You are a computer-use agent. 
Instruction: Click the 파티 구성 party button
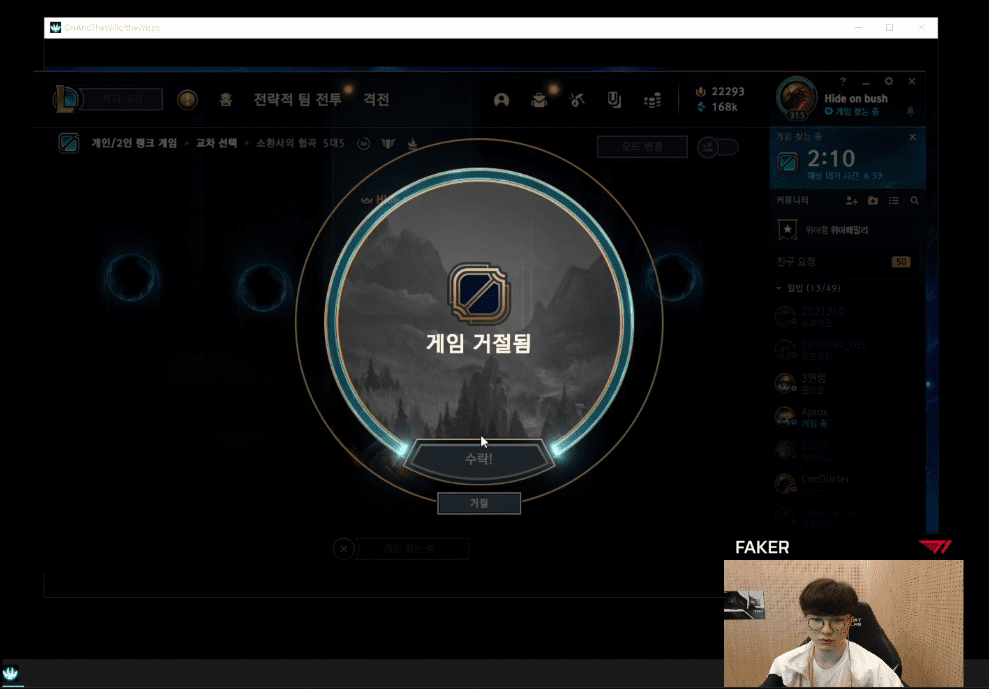pos(122,99)
